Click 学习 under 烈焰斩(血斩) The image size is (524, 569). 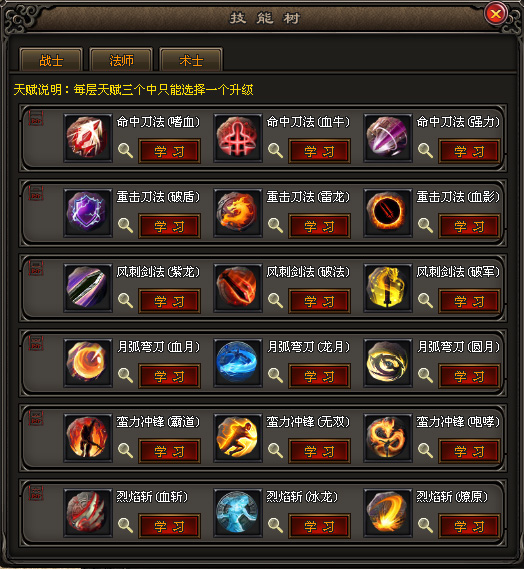pyautogui.click(x=169, y=526)
